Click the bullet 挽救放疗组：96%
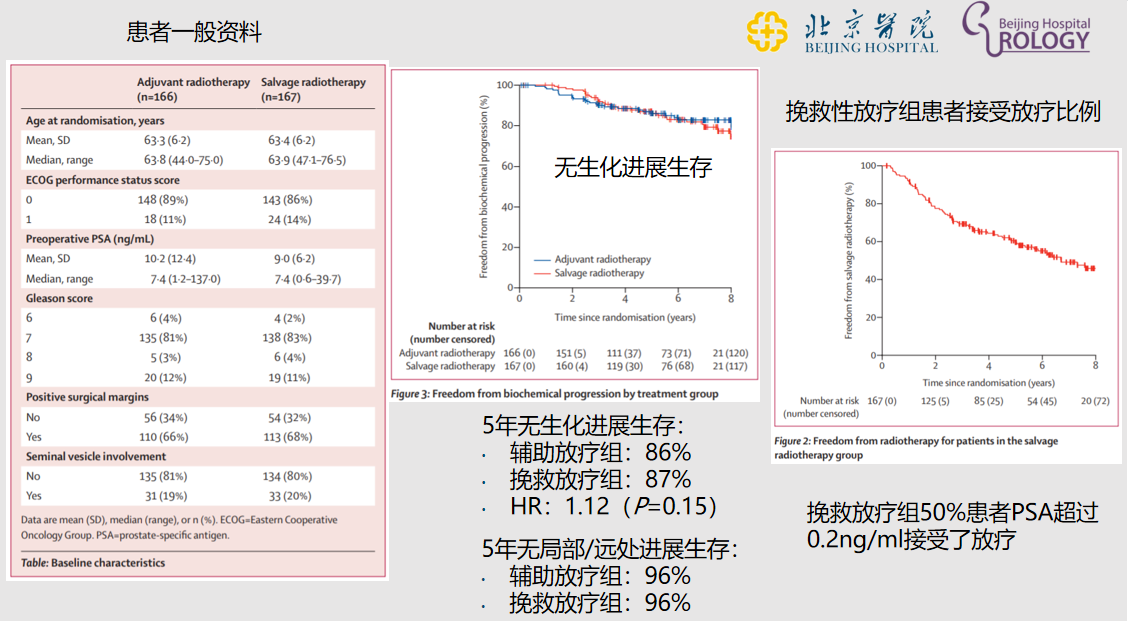The height and width of the screenshot is (621, 1128). [600, 602]
